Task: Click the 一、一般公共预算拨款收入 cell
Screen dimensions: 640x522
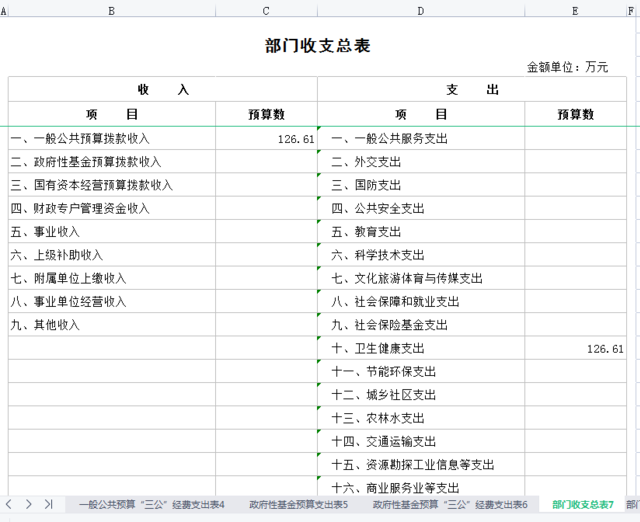Action: (111, 139)
